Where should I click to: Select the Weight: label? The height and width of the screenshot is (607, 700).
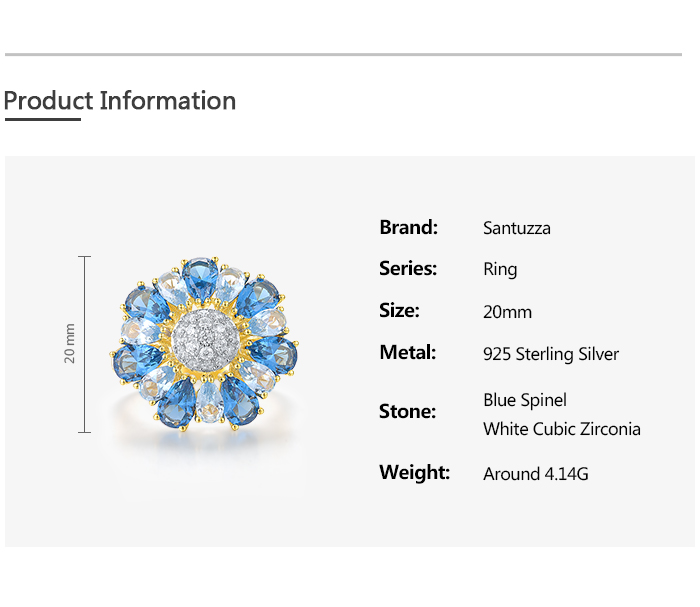tap(414, 472)
